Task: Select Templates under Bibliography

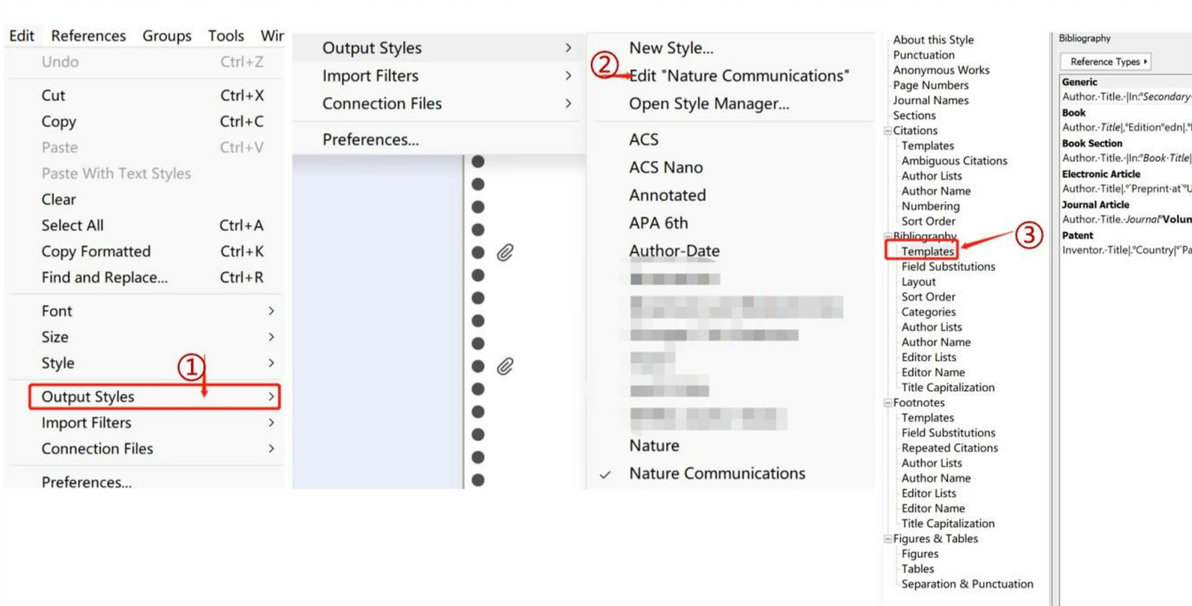Action: pos(927,251)
